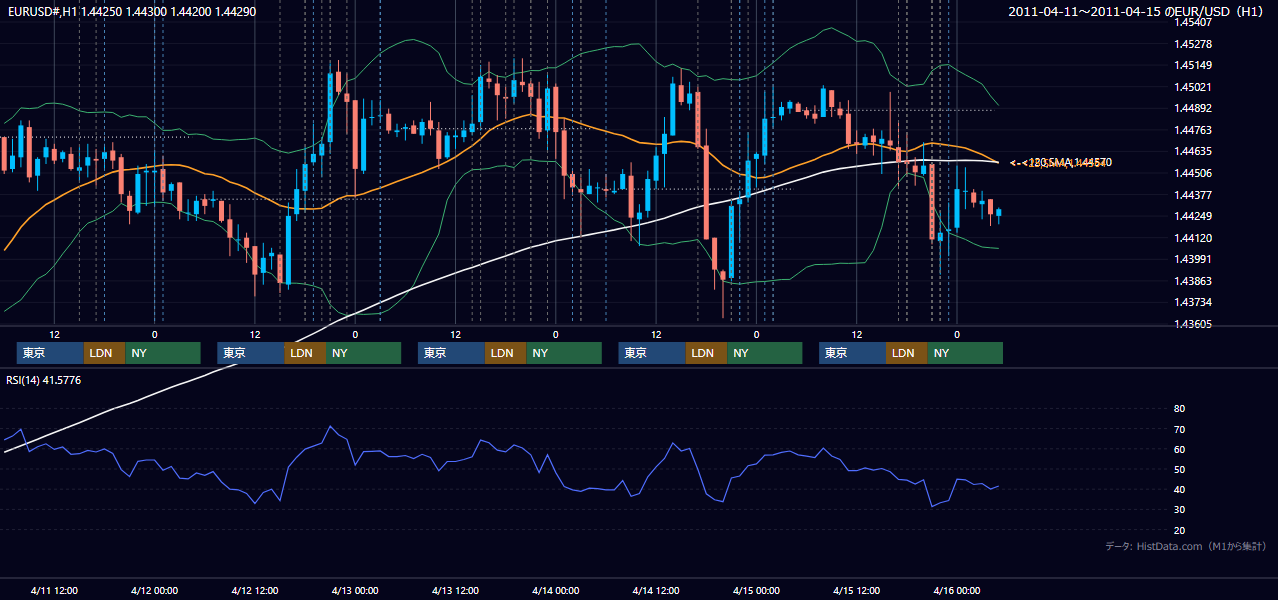The image size is (1278, 600).
Task: Click RSI scale value 40
Action: 1179,490
